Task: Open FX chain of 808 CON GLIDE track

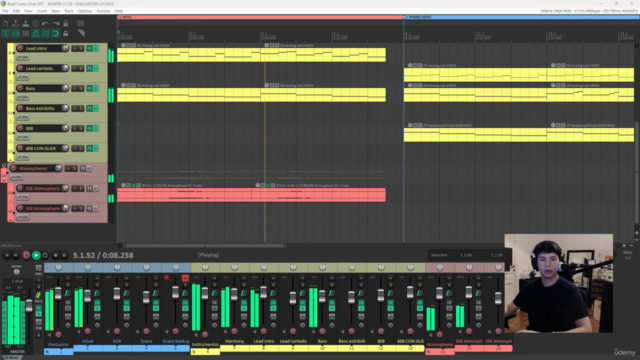Action: click(89, 149)
